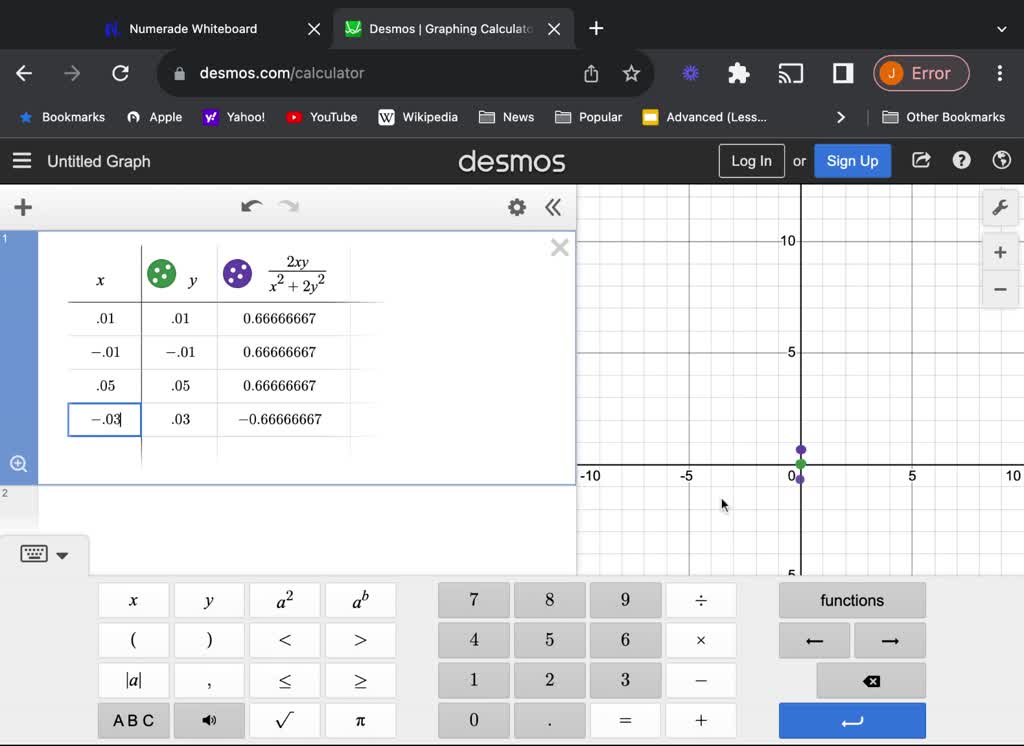The height and width of the screenshot is (746, 1024).
Task: Open the Graph Settings wrench icon
Action: pos(999,208)
